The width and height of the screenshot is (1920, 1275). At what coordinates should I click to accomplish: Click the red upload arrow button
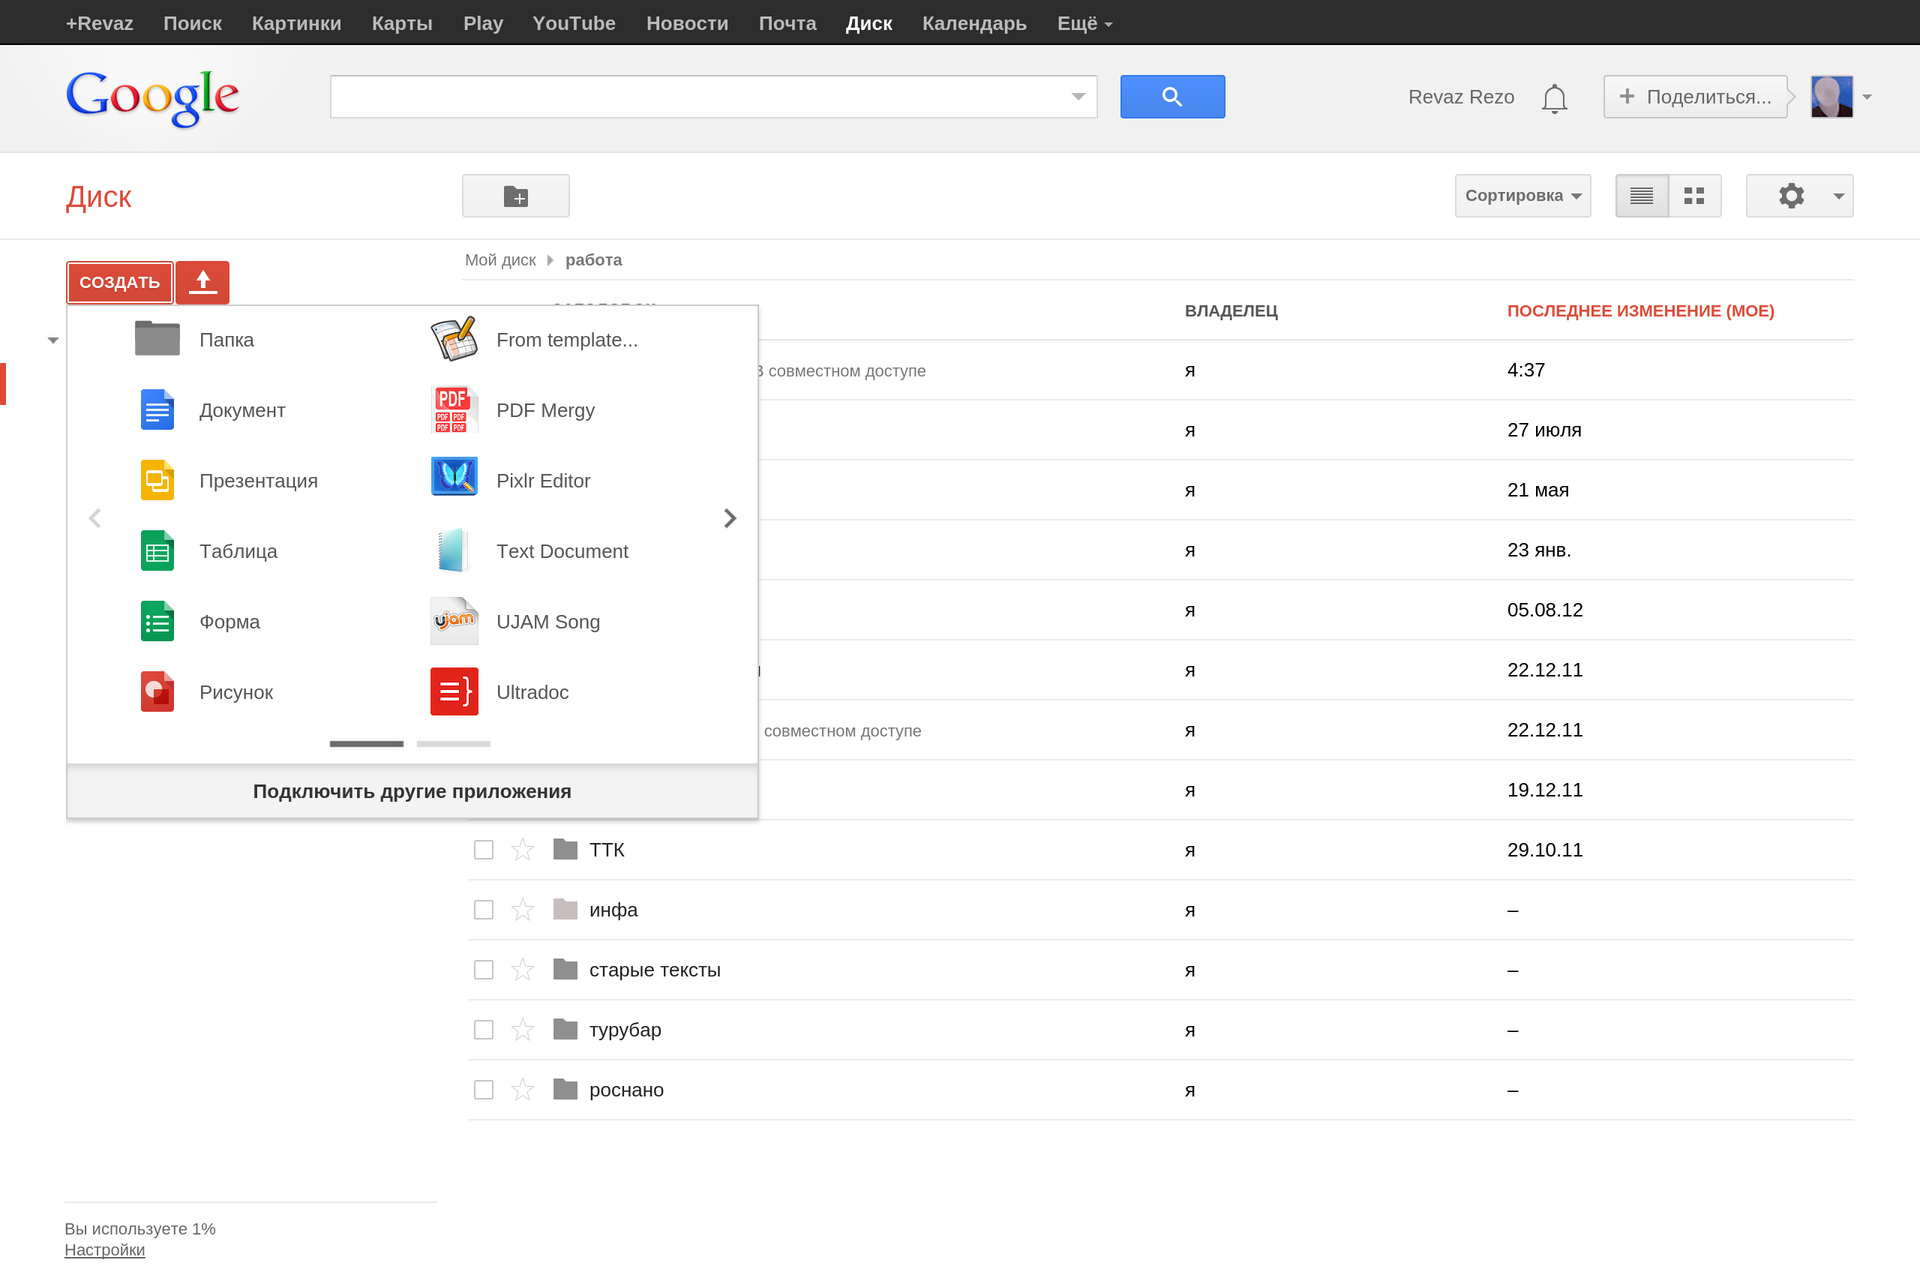tap(203, 282)
